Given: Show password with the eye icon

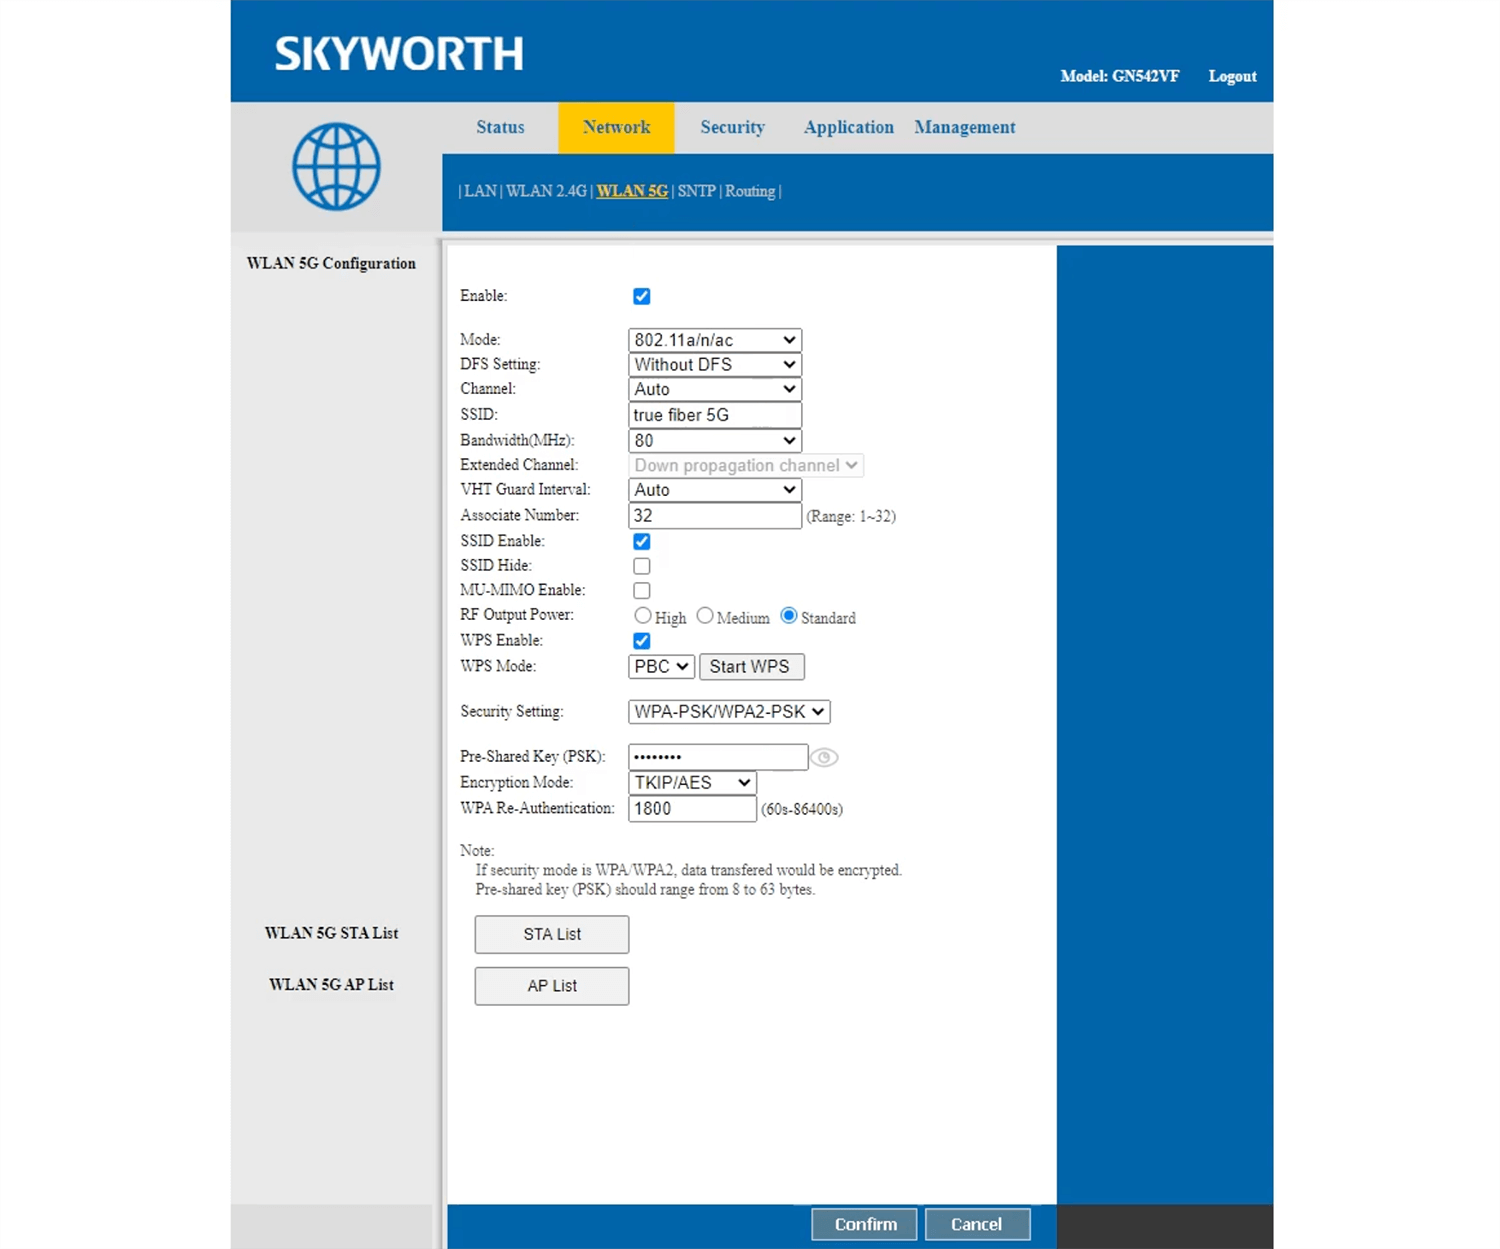Looking at the screenshot, I should click(x=824, y=758).
